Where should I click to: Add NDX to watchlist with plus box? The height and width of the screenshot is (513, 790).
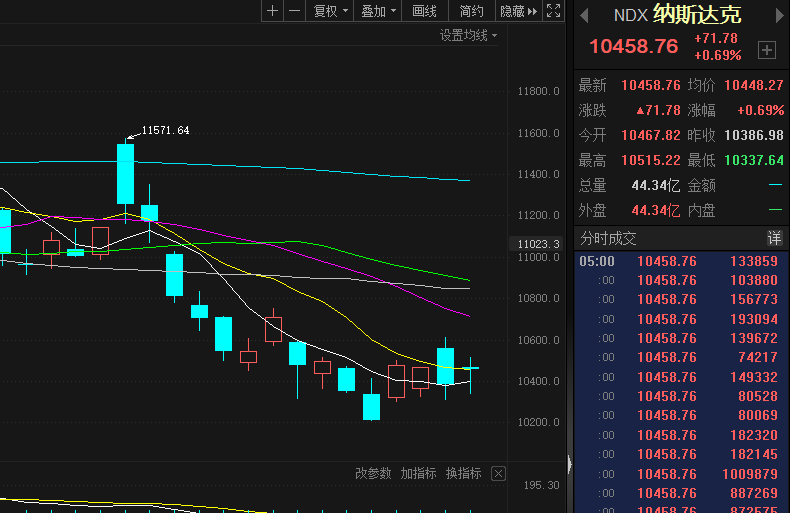767,50
